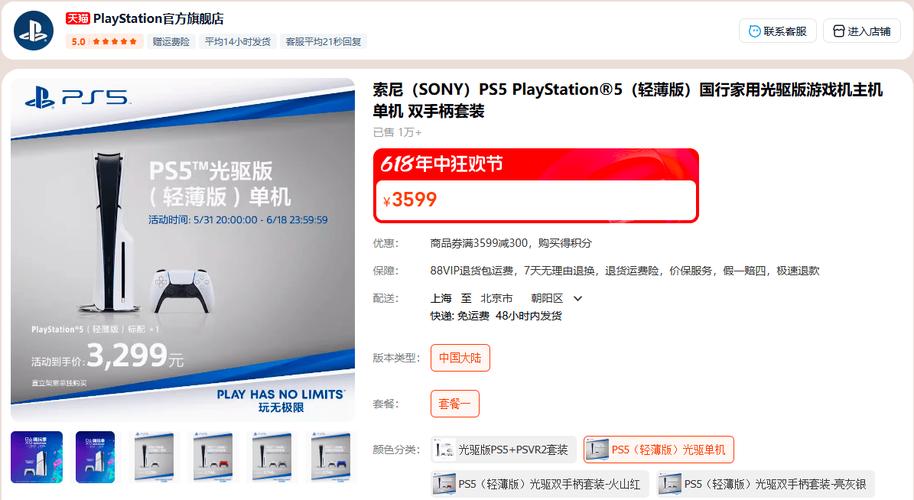Open the PlayStation官方旗舰店 store name link

[x=158, y=19]
